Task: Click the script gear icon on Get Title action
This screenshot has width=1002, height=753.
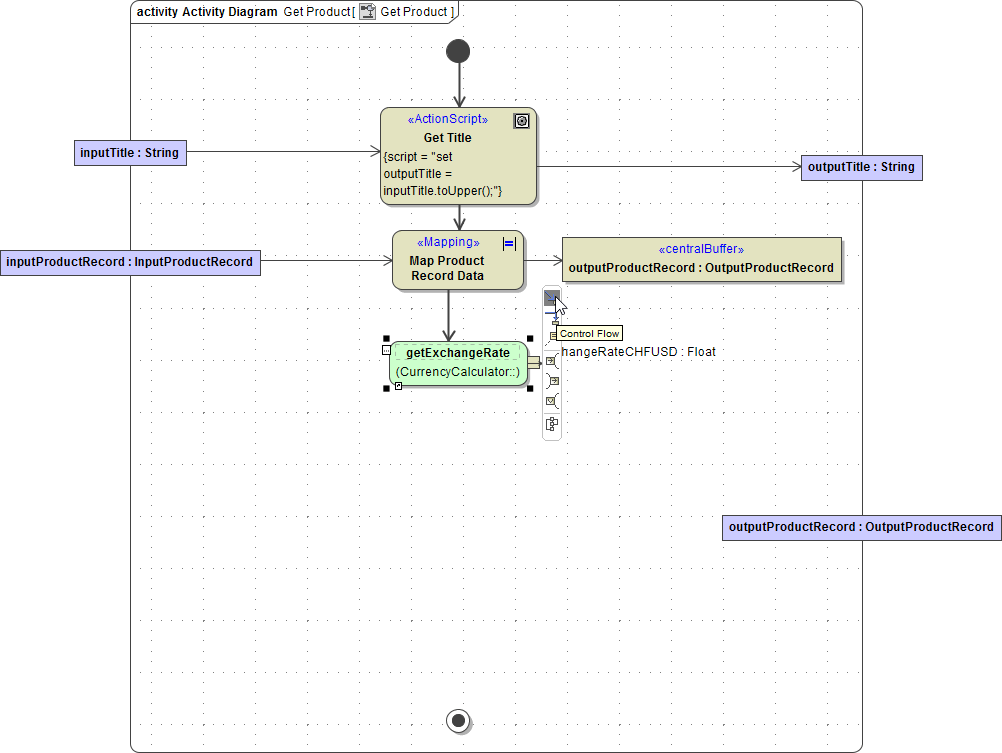Action: click(521, 120)
